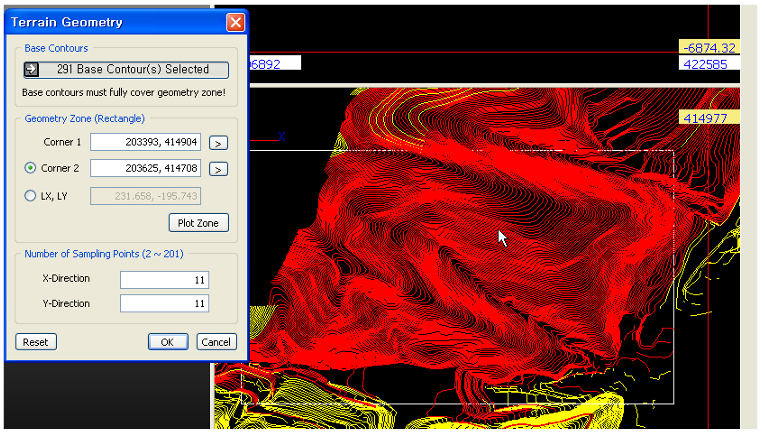Click the Corner 2 coordinates field
This screenshot has height=434, width=765.
(x=145, y=168)
